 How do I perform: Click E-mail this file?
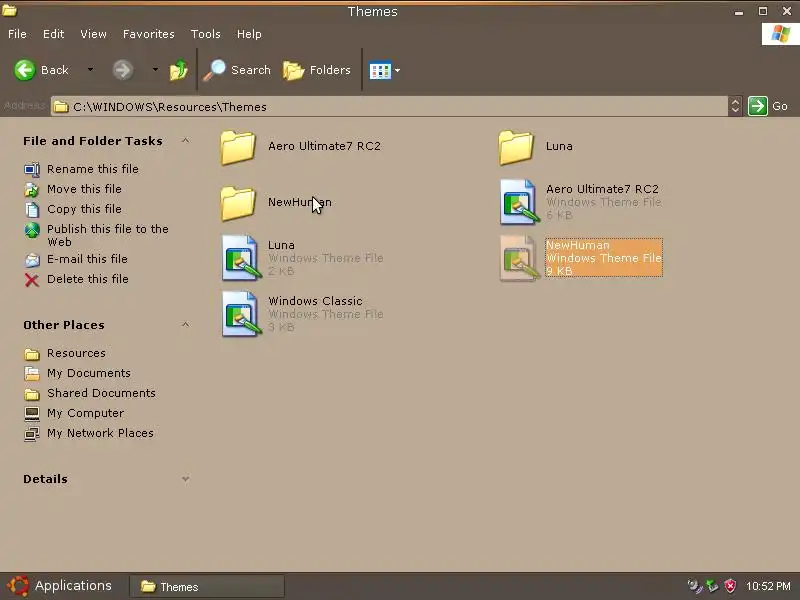[87, 259]
